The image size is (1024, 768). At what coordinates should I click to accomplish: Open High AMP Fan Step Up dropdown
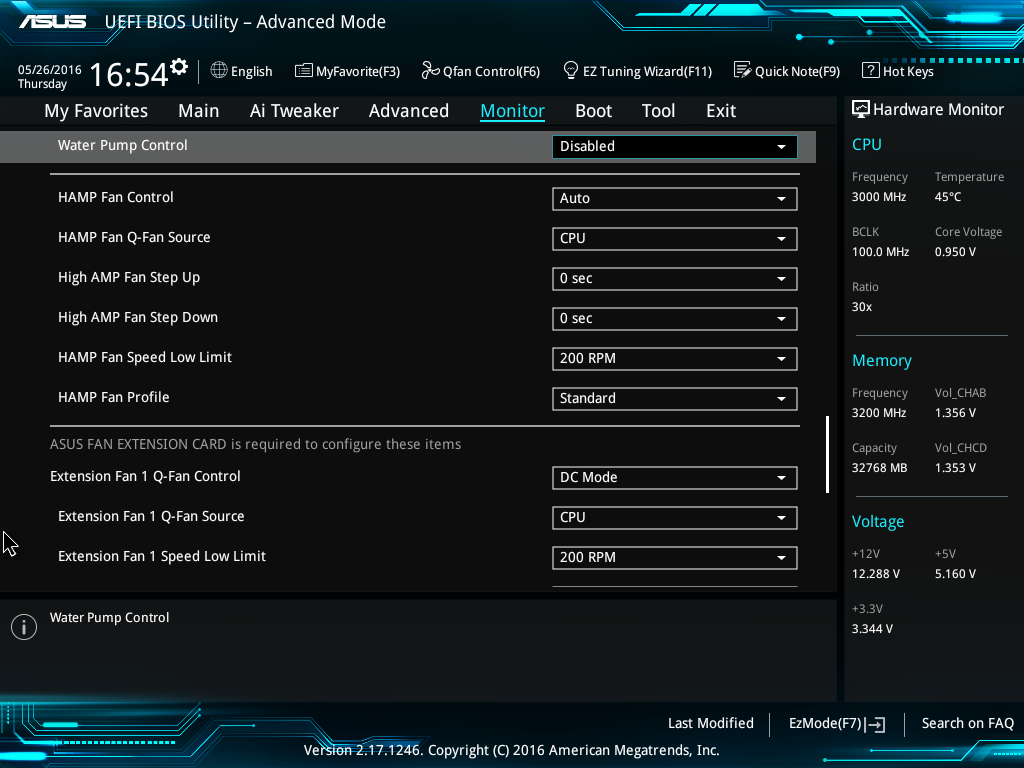point(675,279)
